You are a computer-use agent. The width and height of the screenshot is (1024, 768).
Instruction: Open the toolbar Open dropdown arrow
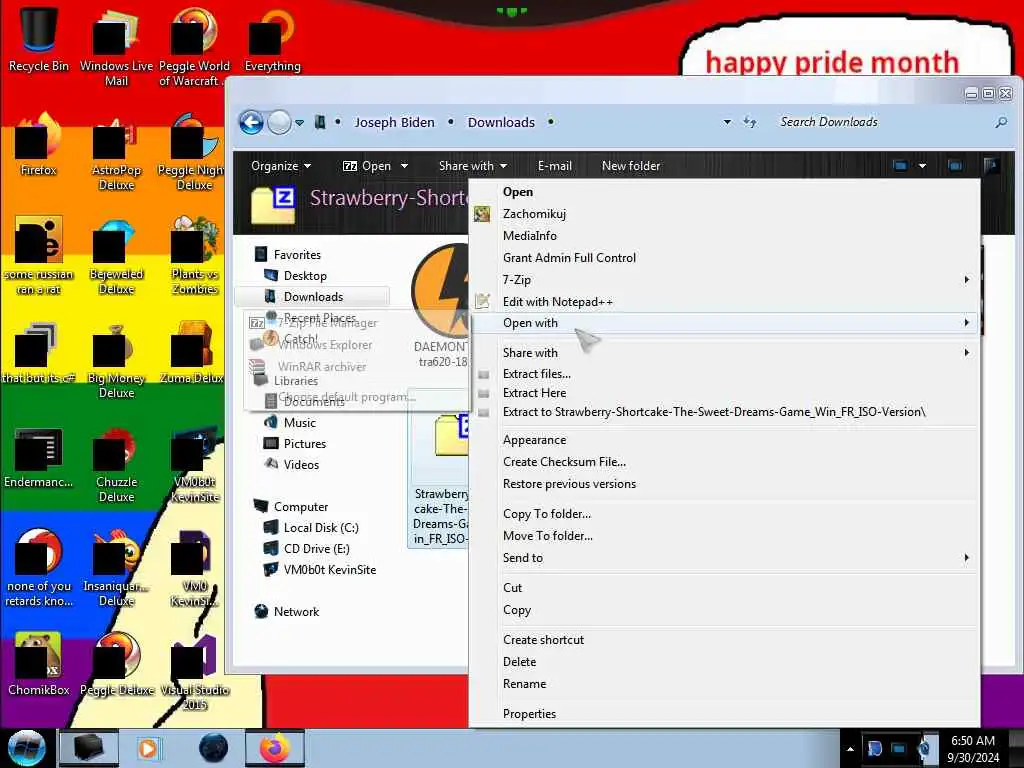point(404,166)
